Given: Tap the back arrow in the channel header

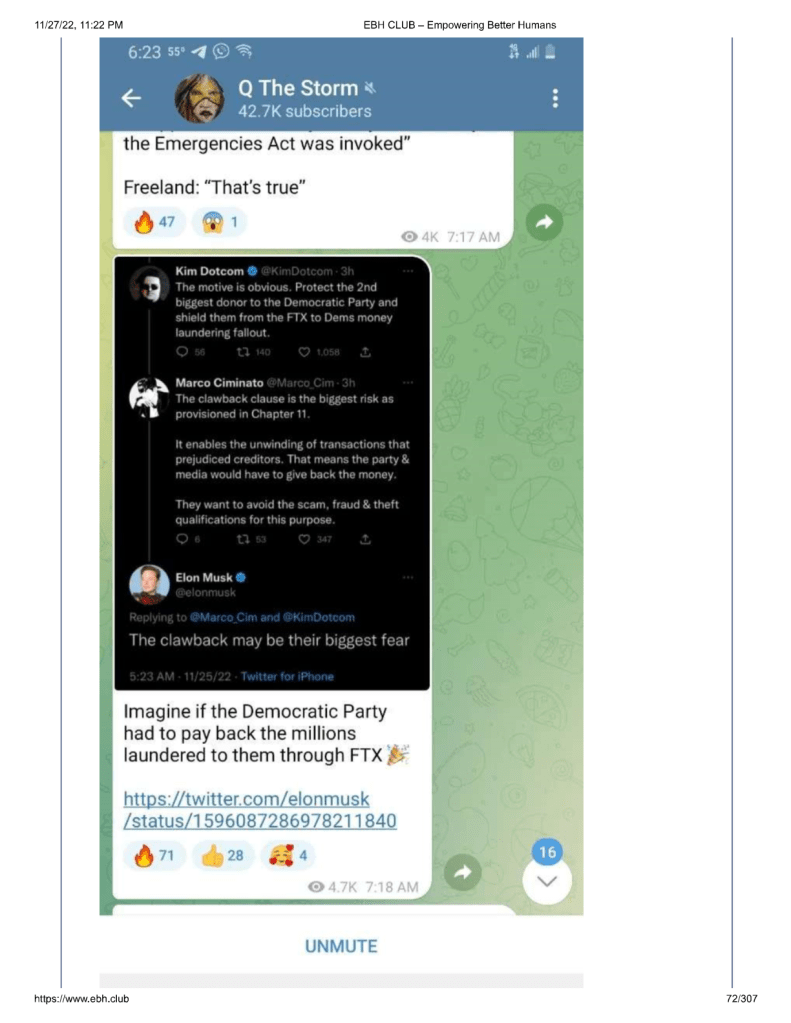Looking at the screenshot, I should (131, 99).
